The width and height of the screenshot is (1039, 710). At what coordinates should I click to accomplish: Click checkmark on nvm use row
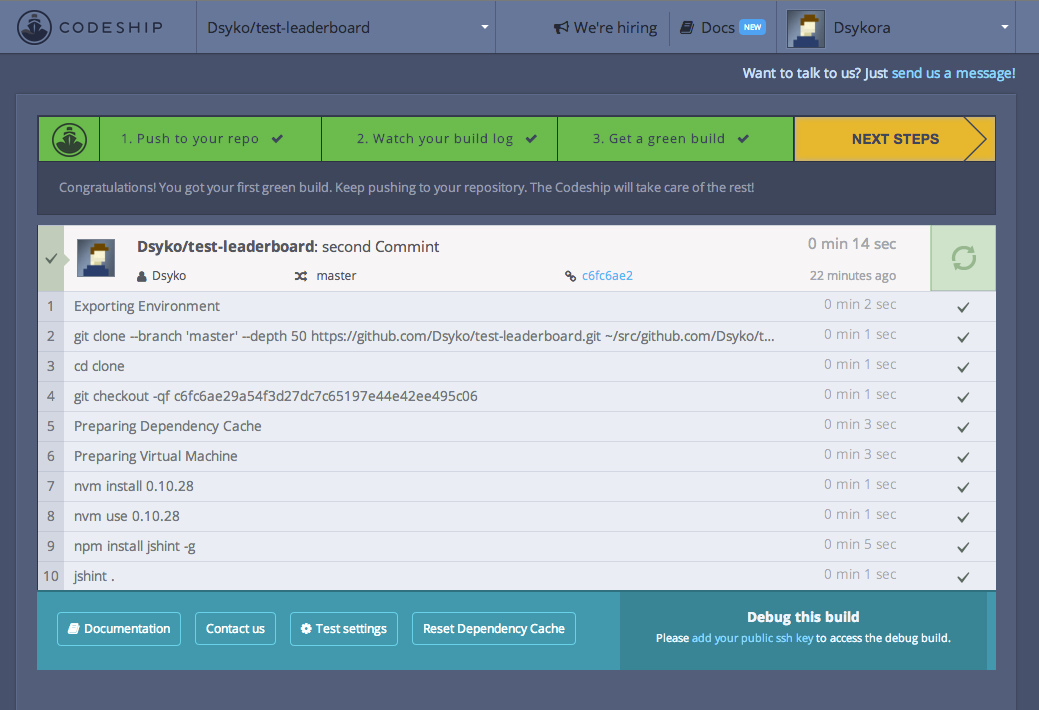963,516
